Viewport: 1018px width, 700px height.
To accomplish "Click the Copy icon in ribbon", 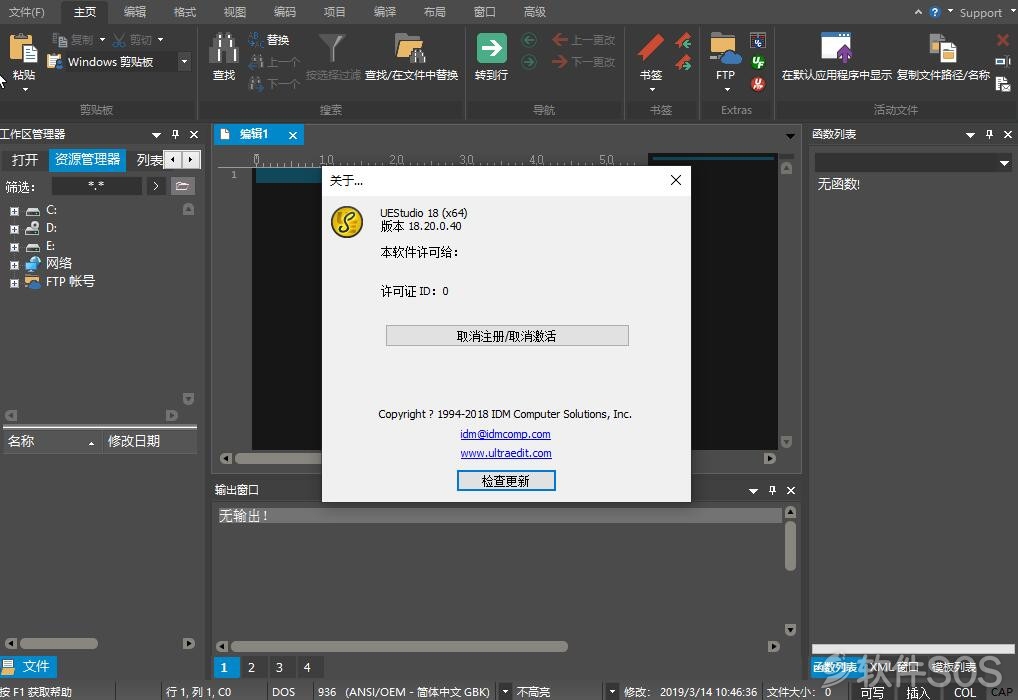I will click(60, 40).
